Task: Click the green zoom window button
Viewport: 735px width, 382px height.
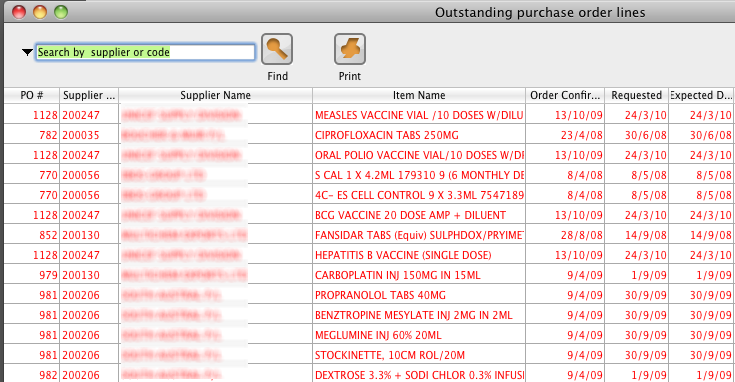Action: 61,12
